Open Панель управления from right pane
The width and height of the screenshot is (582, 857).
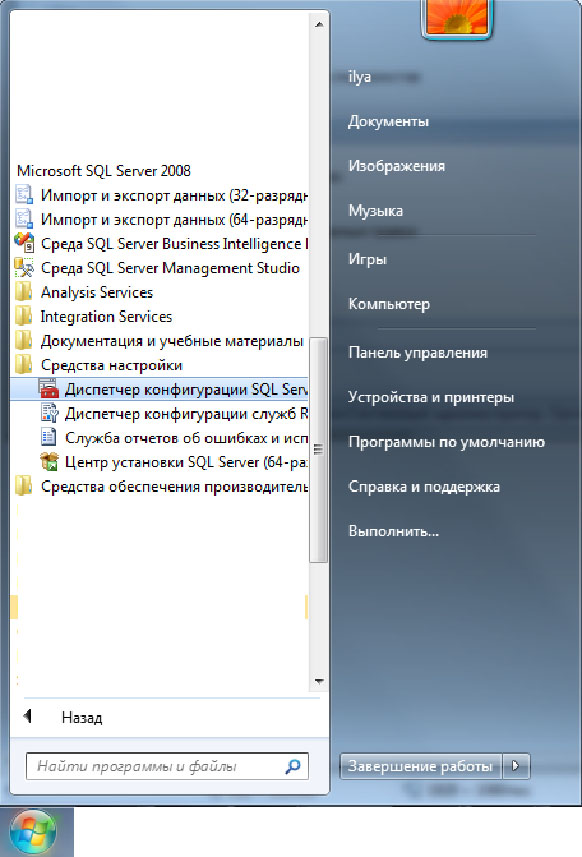pyautogui.click(x=418, y=353)
